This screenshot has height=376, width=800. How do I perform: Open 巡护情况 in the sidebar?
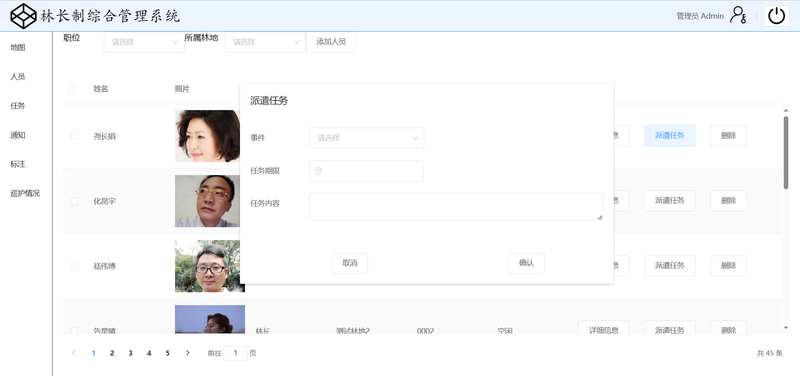[x=25, y=193]
